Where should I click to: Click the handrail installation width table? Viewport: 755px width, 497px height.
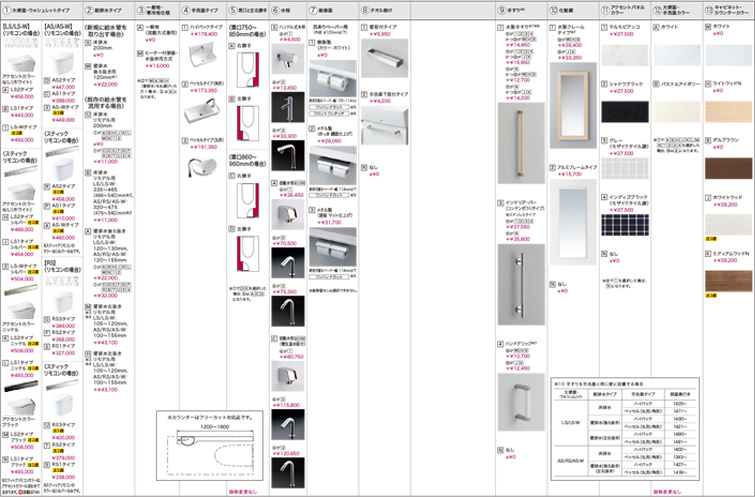pyautogui.click(x=625, y=429)
